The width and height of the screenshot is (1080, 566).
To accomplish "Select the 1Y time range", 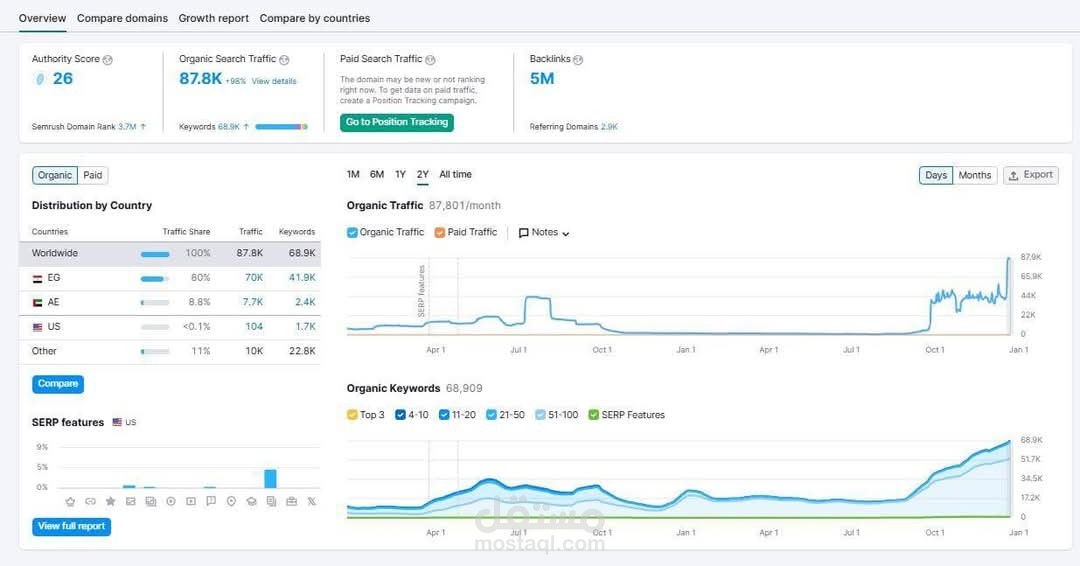I will click(x=400, y=174).
